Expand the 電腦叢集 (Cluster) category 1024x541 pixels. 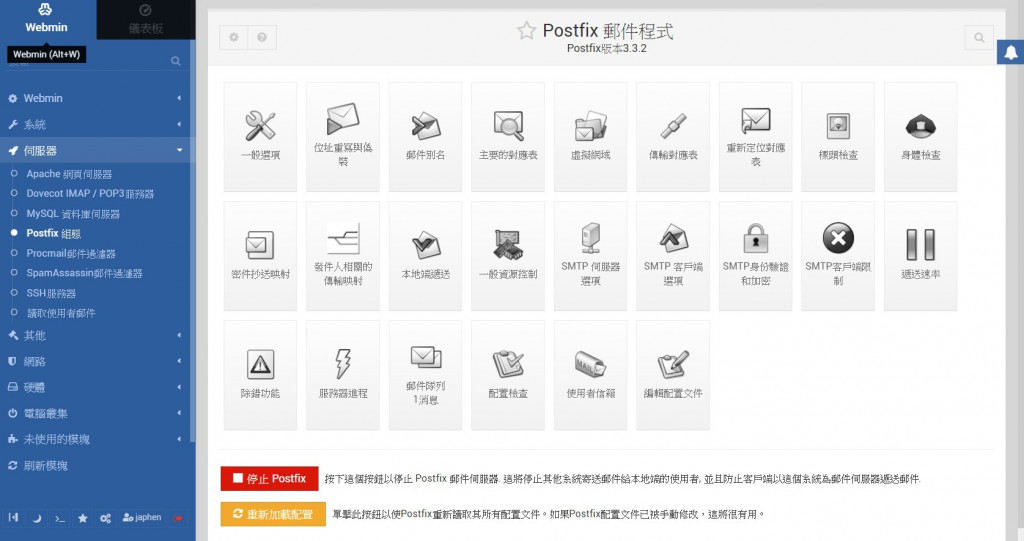(95, 414)
